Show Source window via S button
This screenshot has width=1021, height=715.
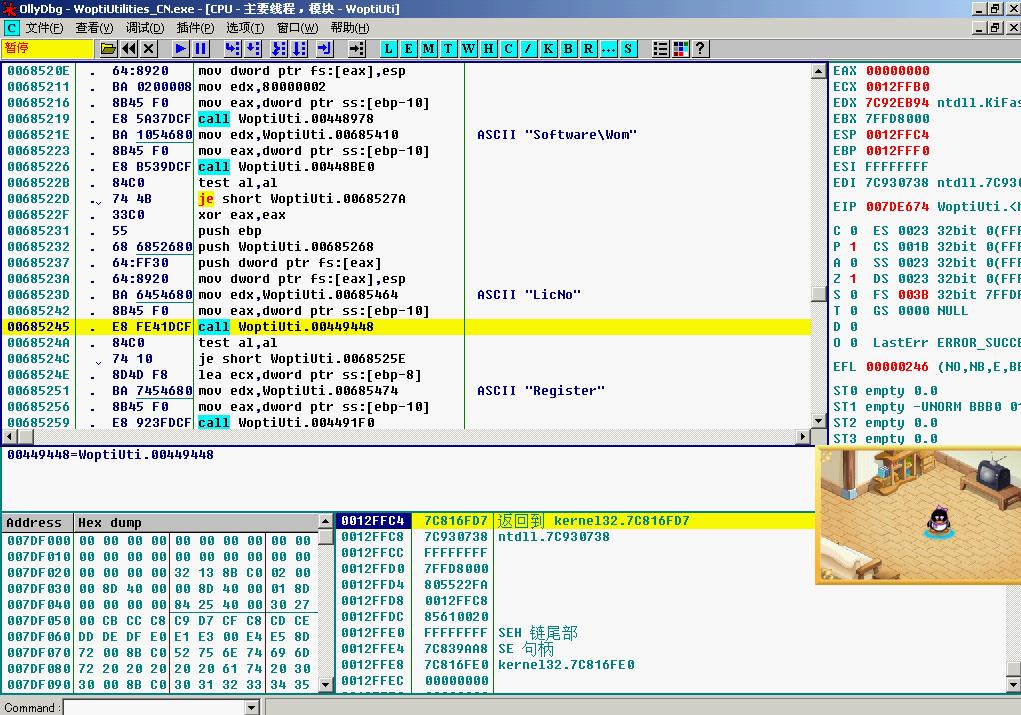(628, 49)
